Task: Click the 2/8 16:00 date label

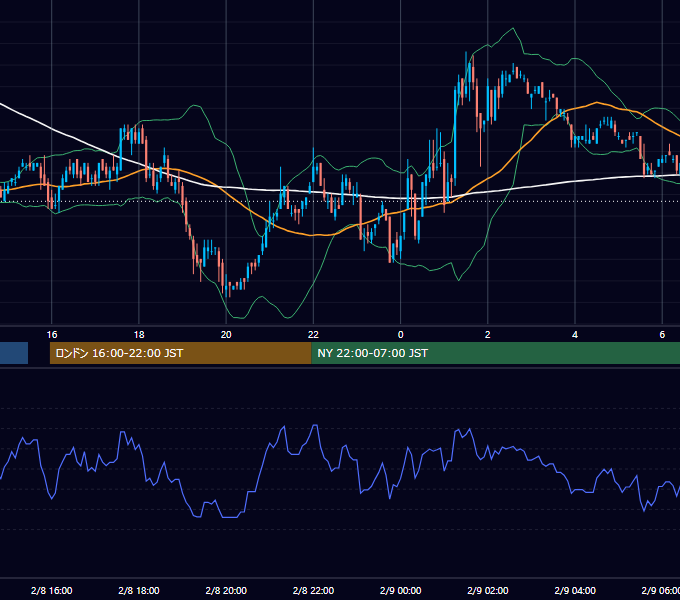Action: tap(52, 590)
